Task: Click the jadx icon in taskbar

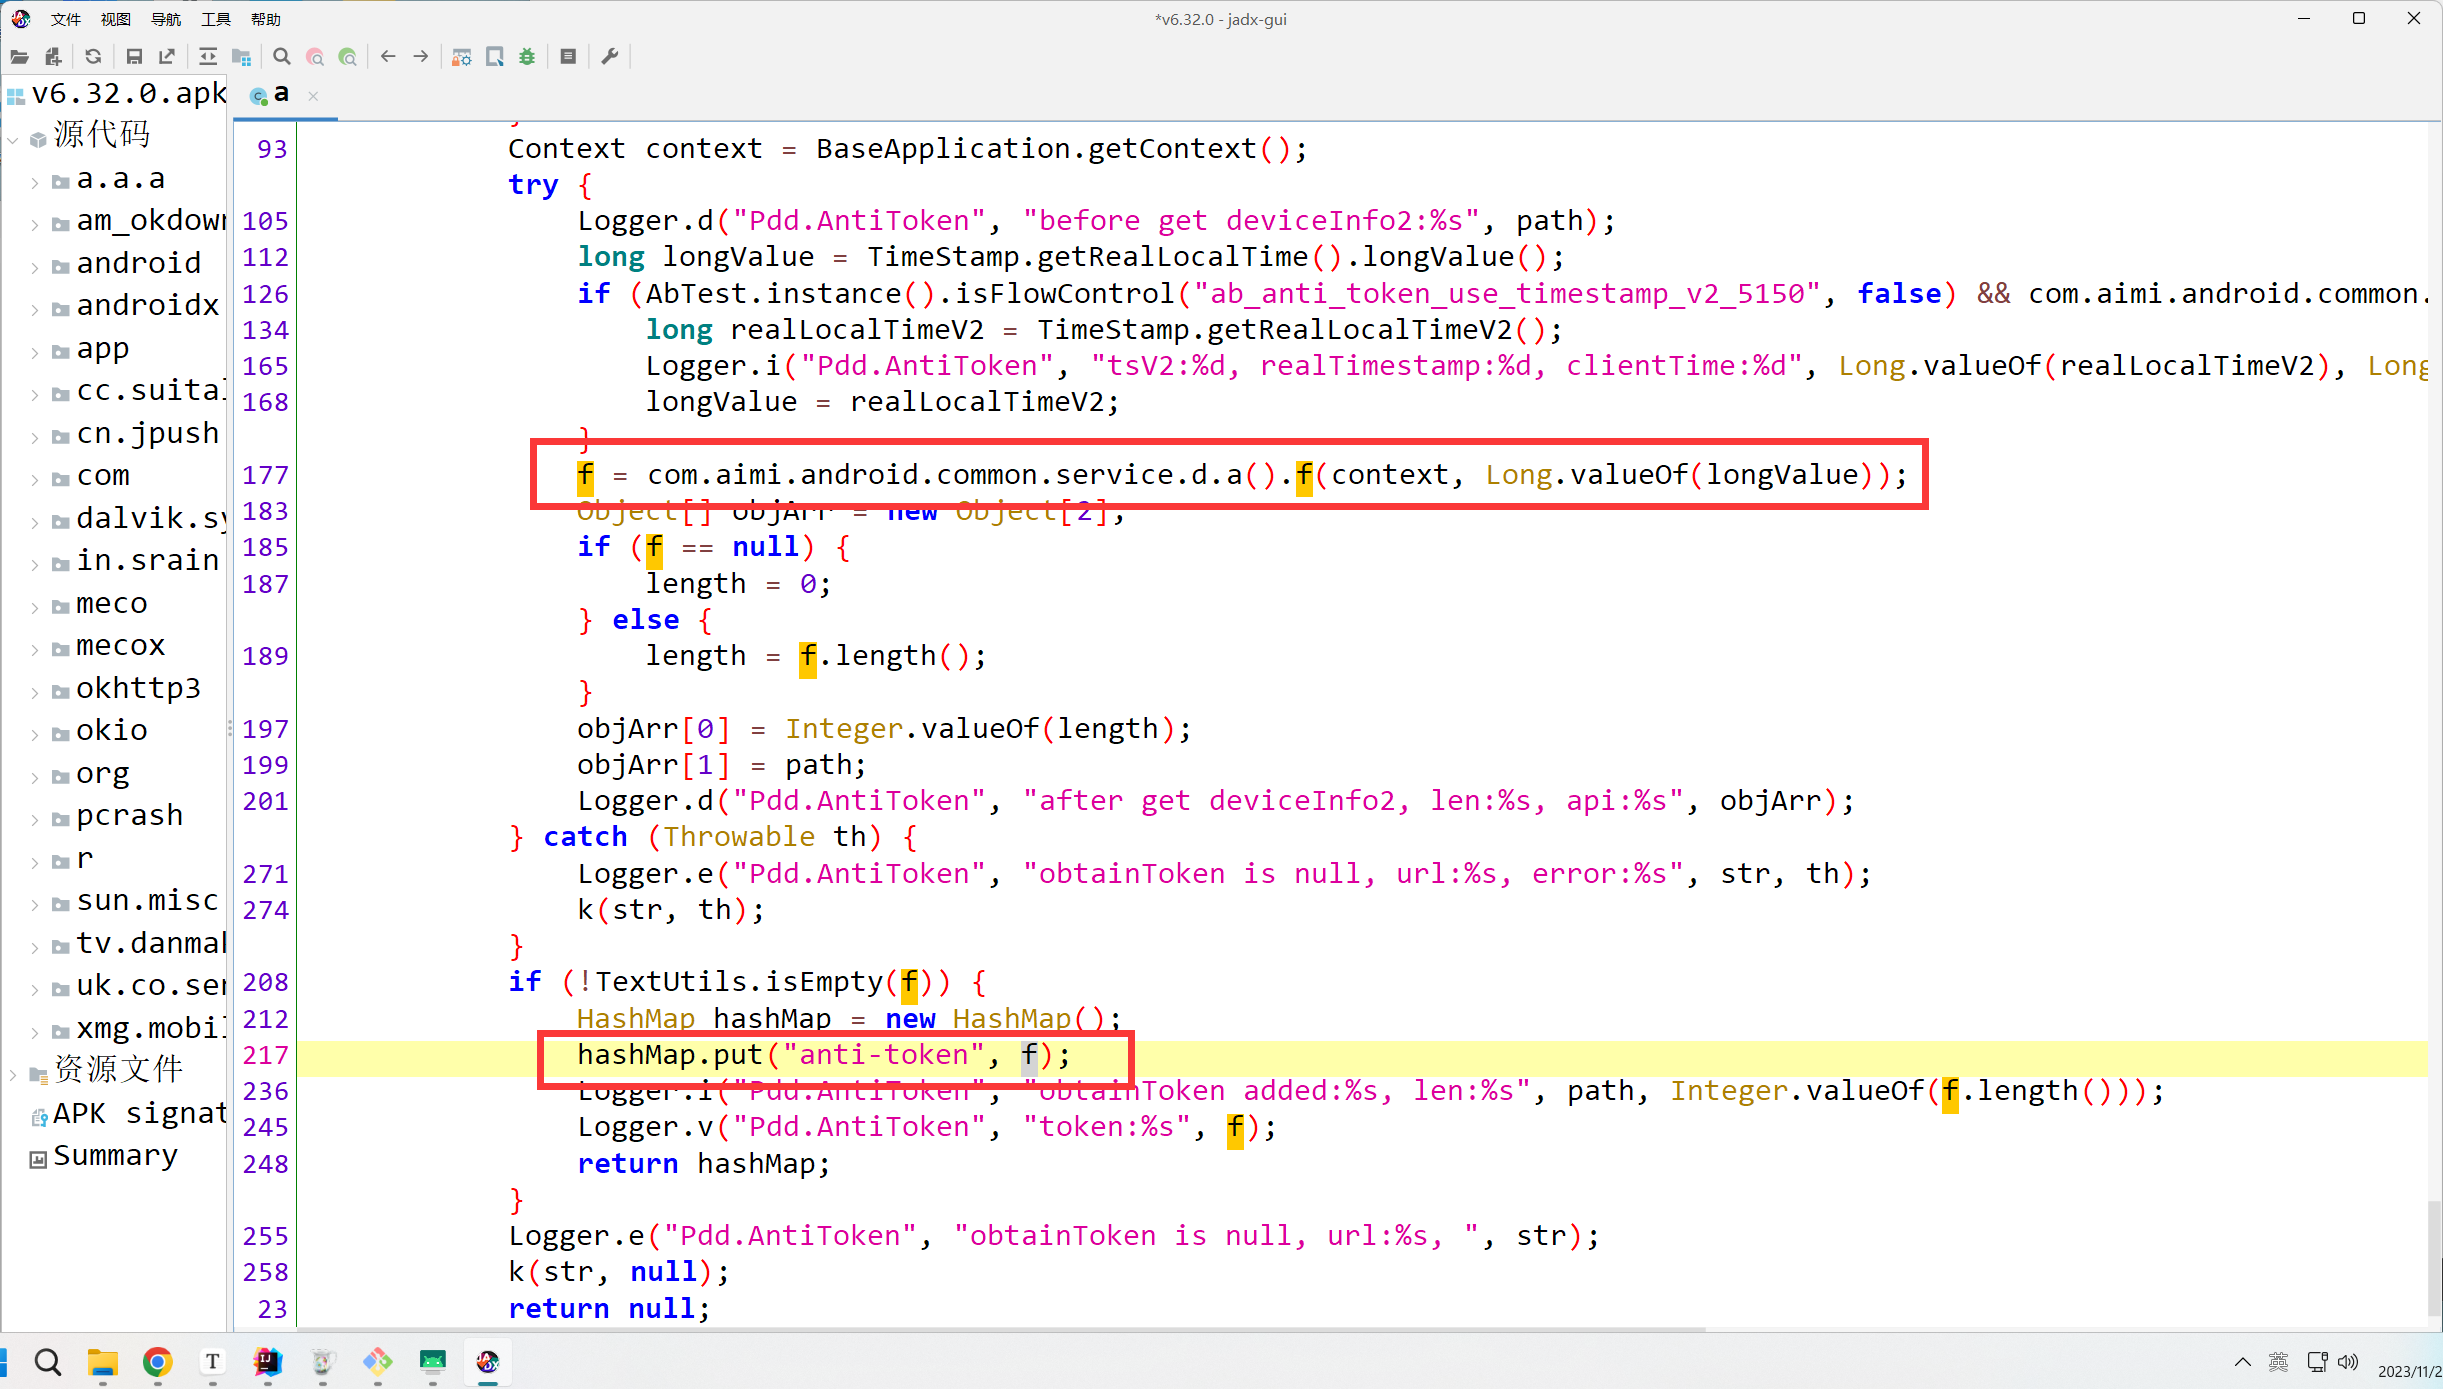Action: click(487, 1362)
